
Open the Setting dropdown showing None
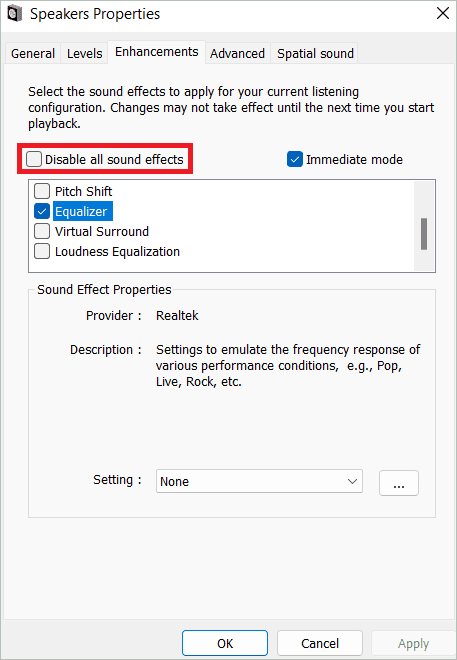coord(259,481)
